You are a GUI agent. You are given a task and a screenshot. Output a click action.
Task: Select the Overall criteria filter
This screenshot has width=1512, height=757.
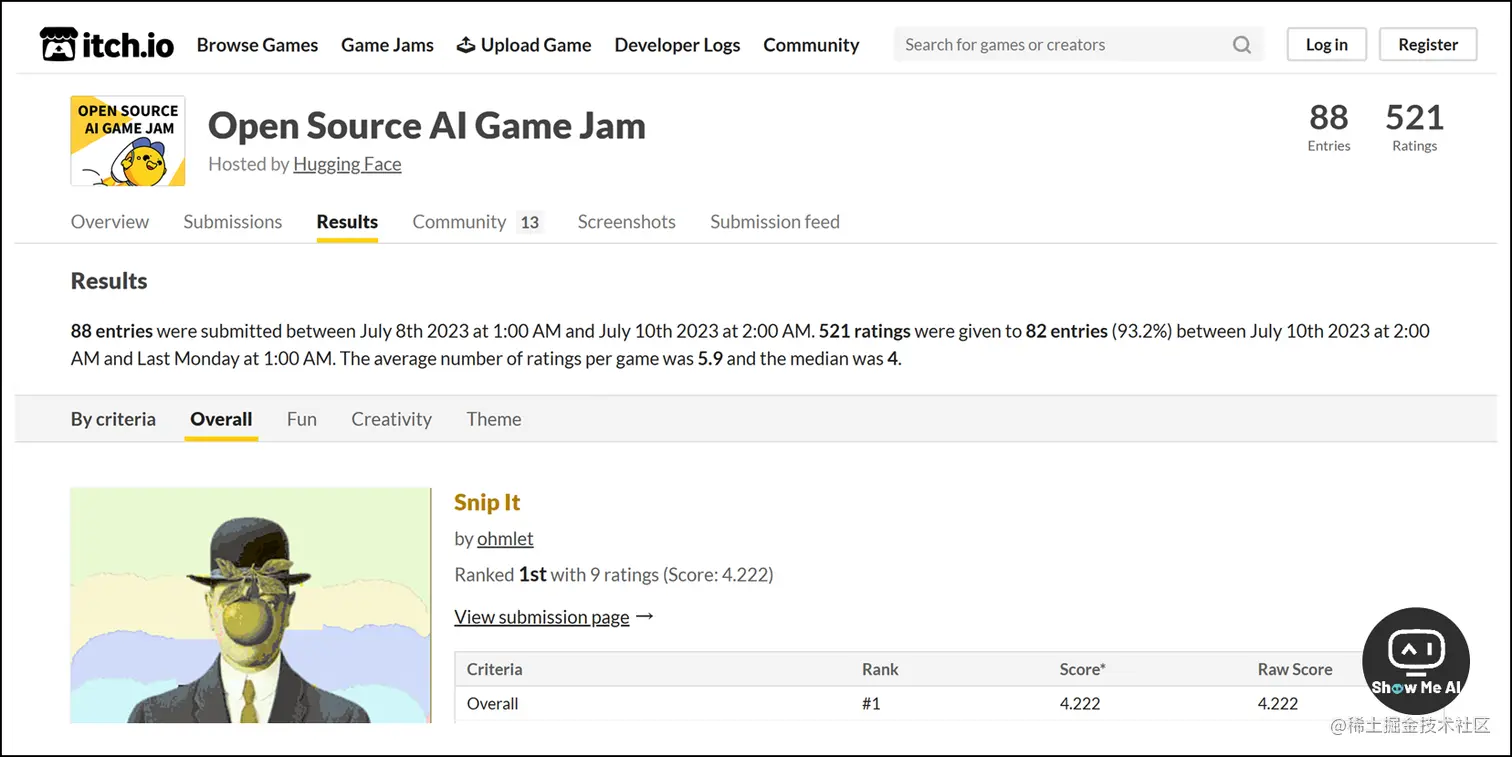coord(221,419)
